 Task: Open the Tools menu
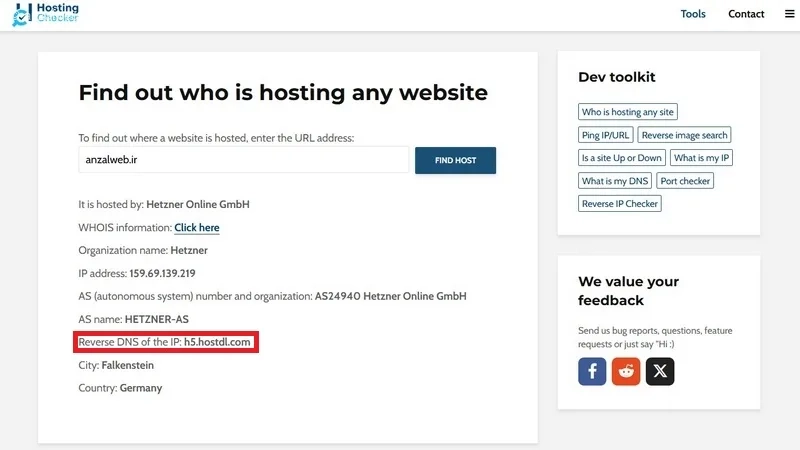click(x=693, y=14)
